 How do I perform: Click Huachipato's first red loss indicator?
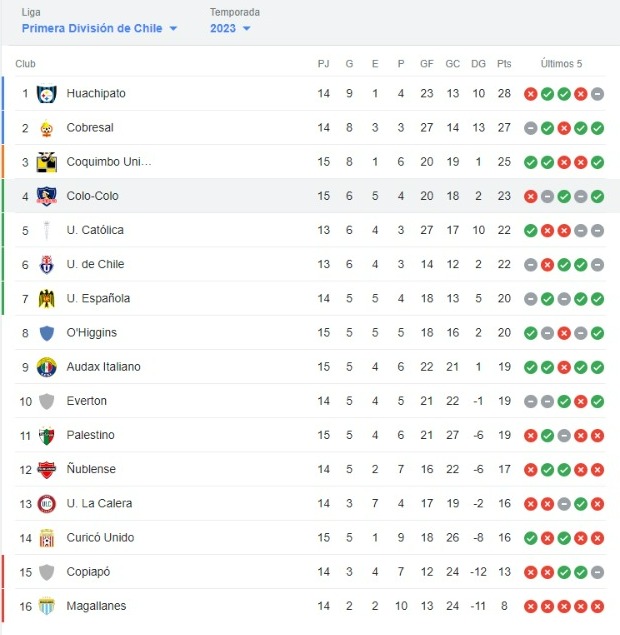(531, 94)
